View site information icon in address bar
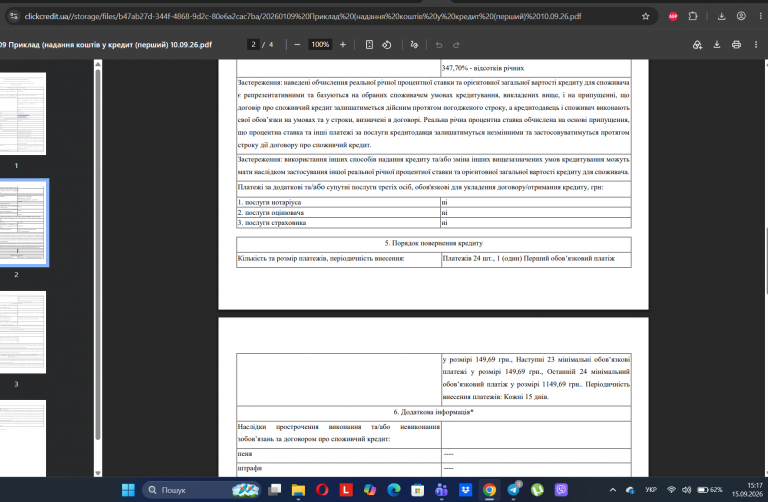This screenshot has width=768, height=502. [x=14, y=16]
